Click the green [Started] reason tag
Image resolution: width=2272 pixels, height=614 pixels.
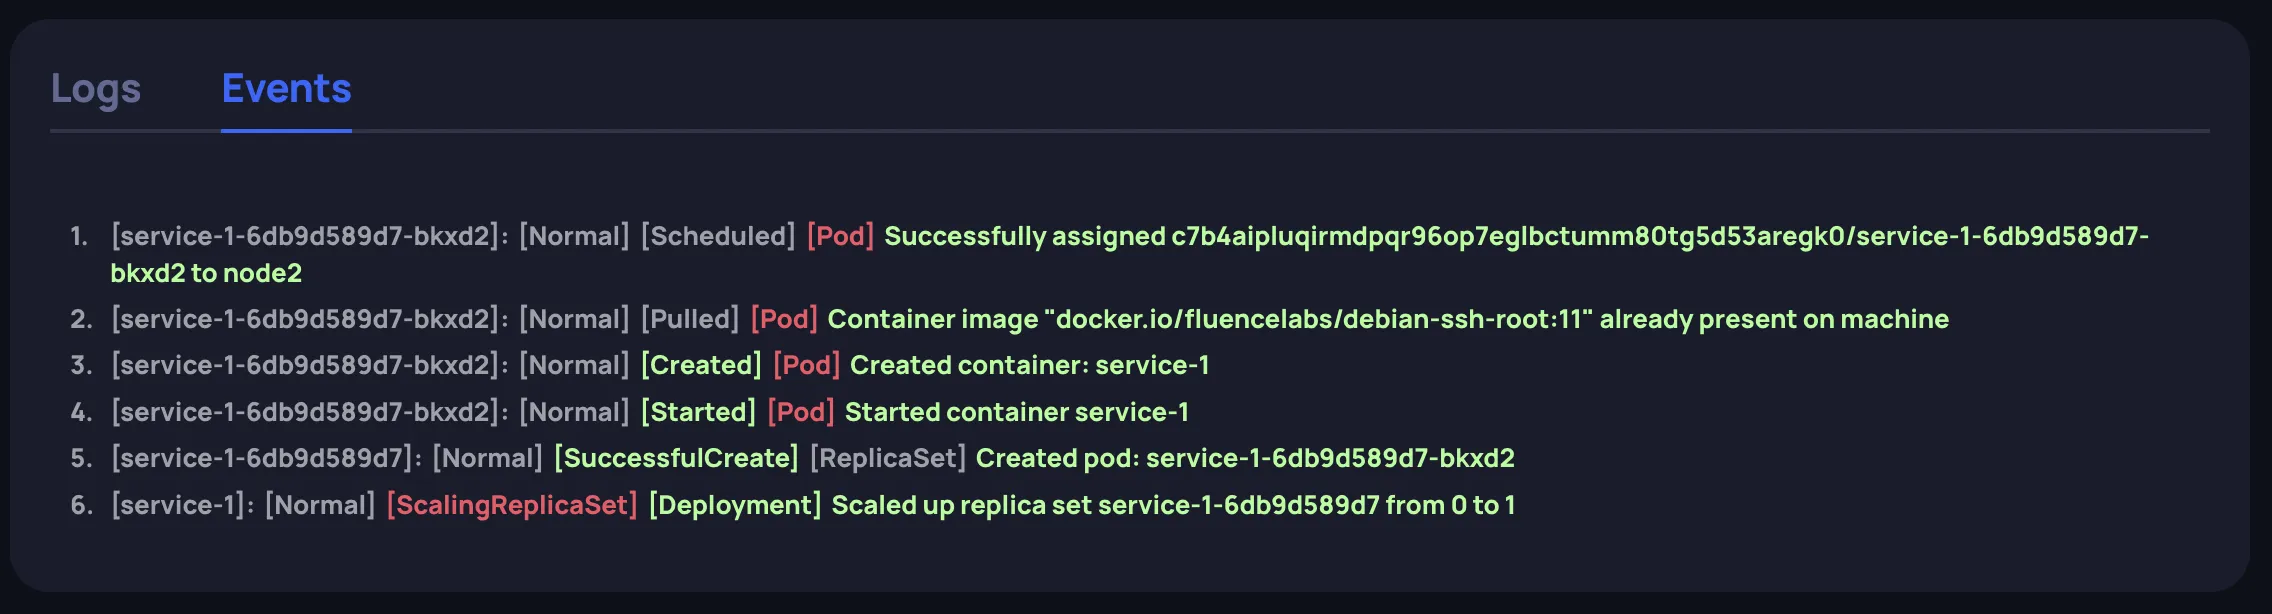pyautogui.click(x=698, y=412)
